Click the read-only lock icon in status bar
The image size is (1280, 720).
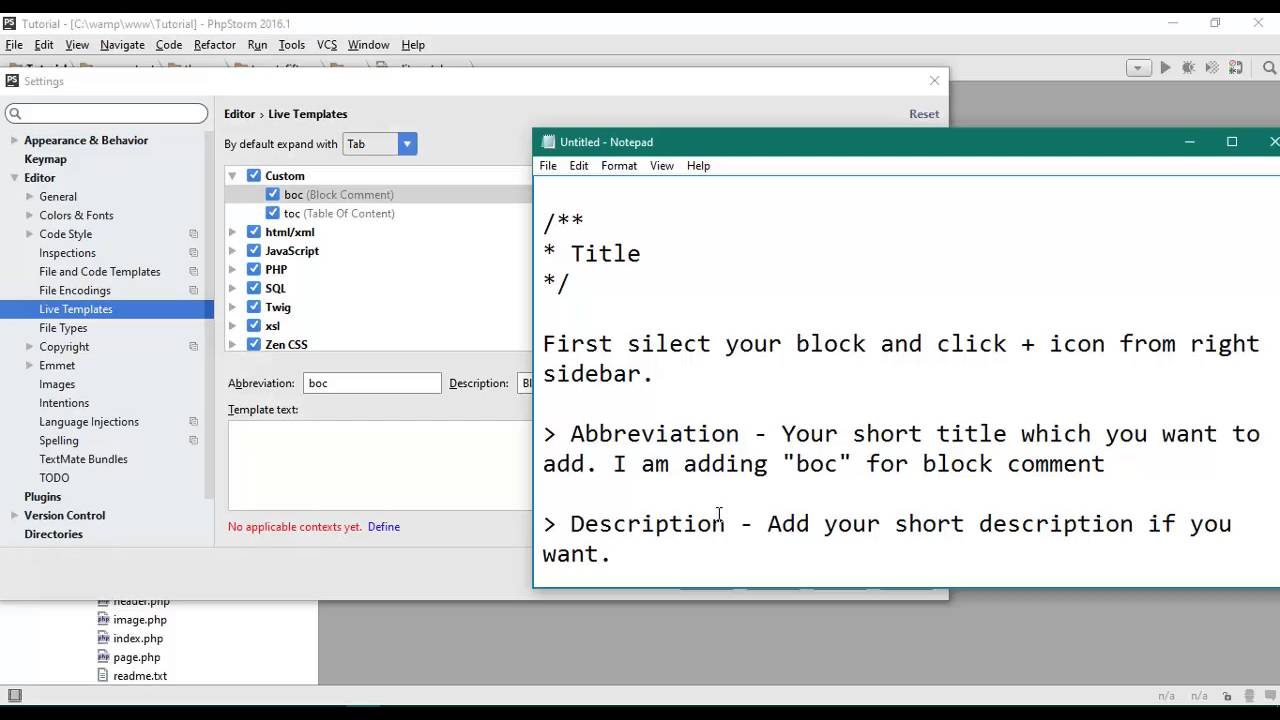(1229, 695)
